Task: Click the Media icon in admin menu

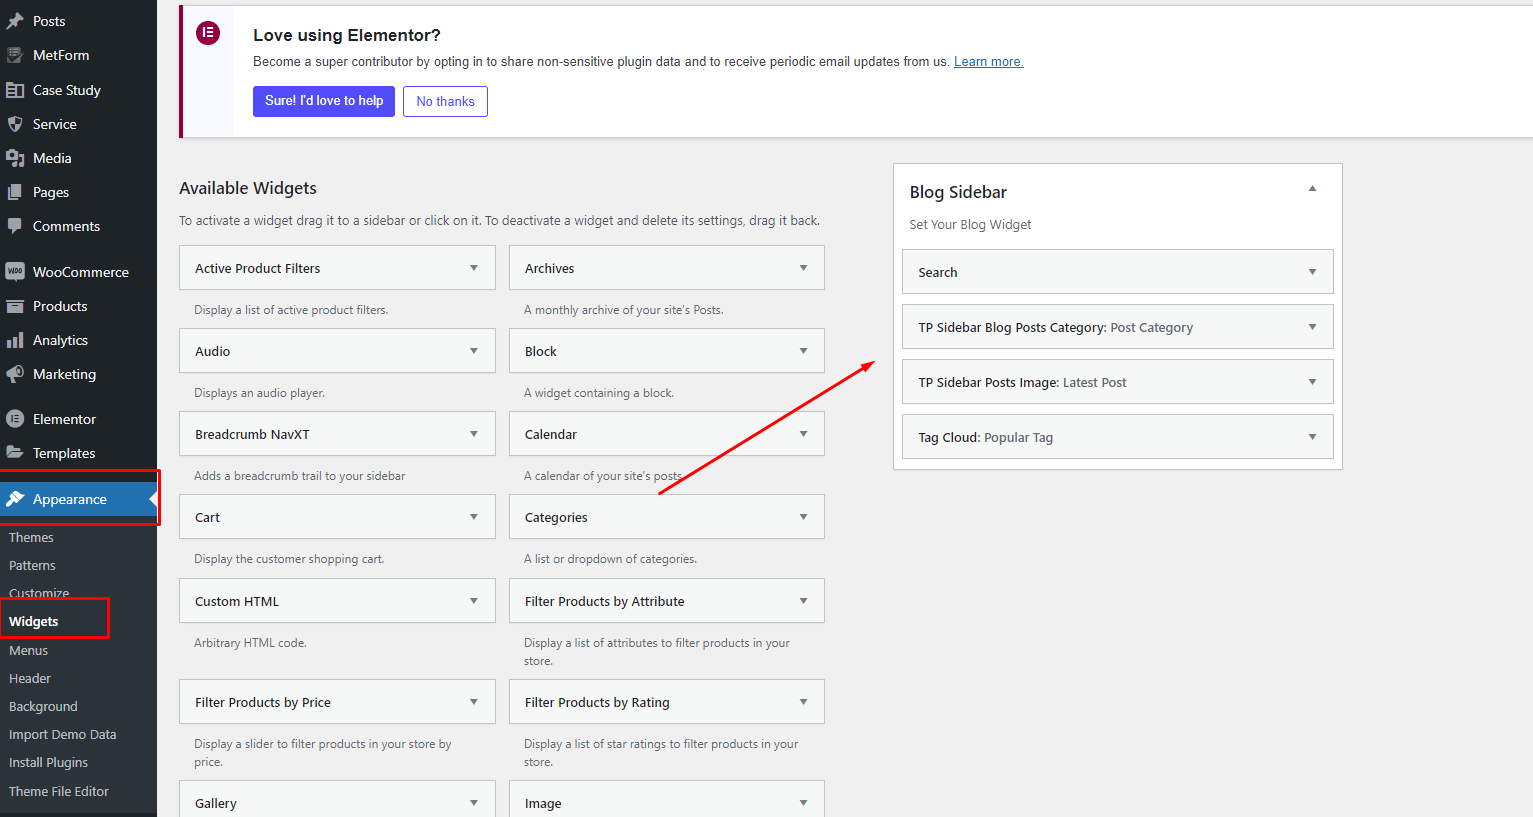Action: pyautogui.click(x=15, y=158)
